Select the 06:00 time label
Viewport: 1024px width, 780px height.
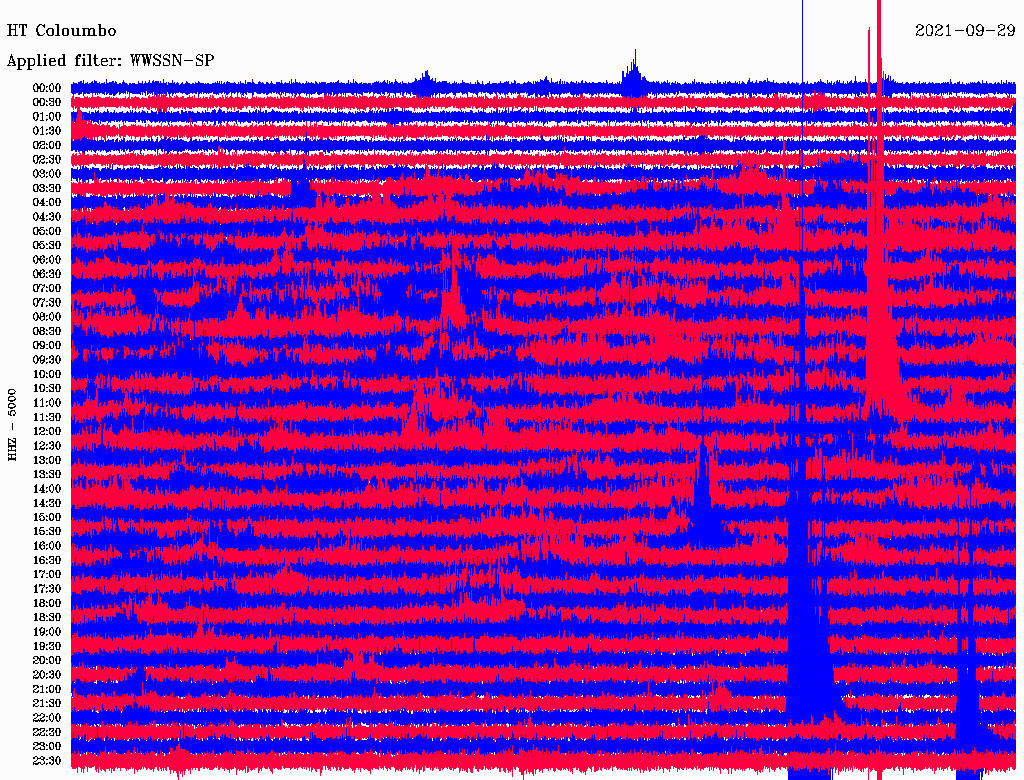47,260
